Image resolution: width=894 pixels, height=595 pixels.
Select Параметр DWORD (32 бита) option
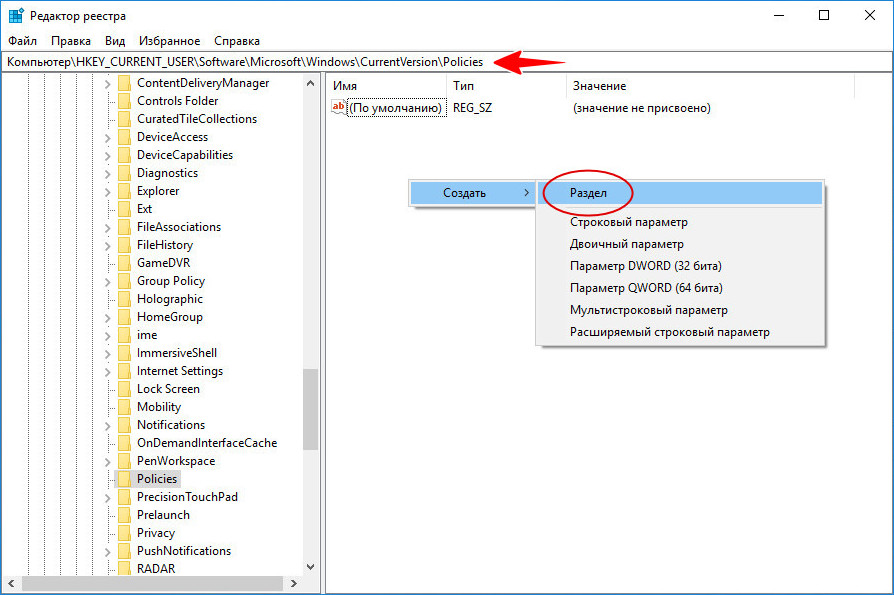[645, 266]
